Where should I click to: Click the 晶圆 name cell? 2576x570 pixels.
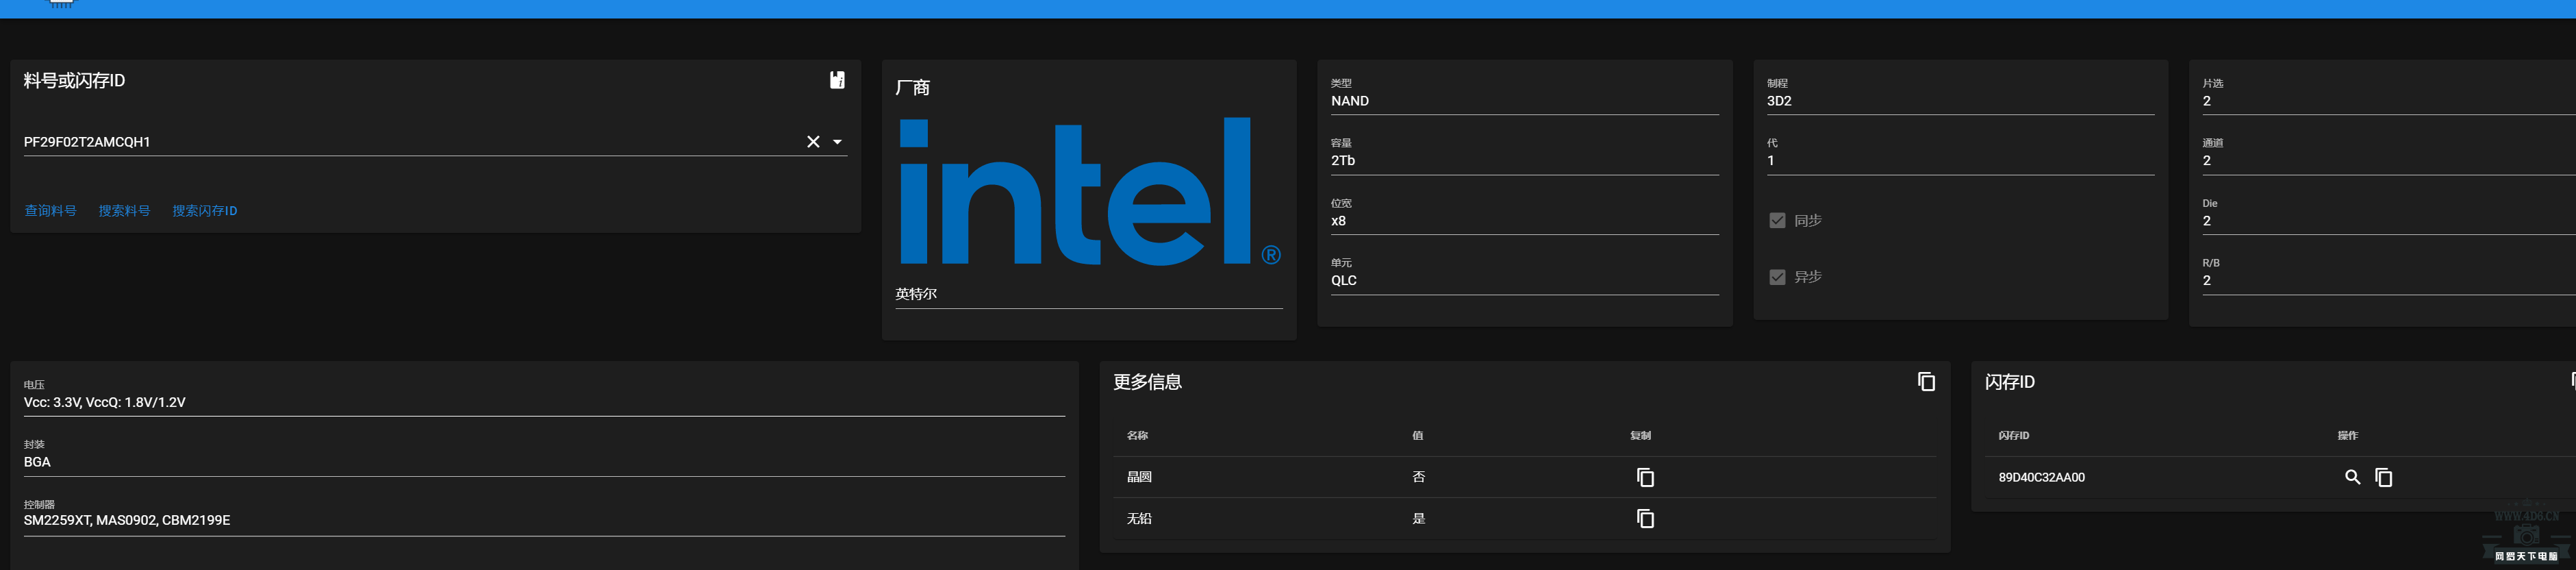pyautogui.click(x=1139, y=477)
